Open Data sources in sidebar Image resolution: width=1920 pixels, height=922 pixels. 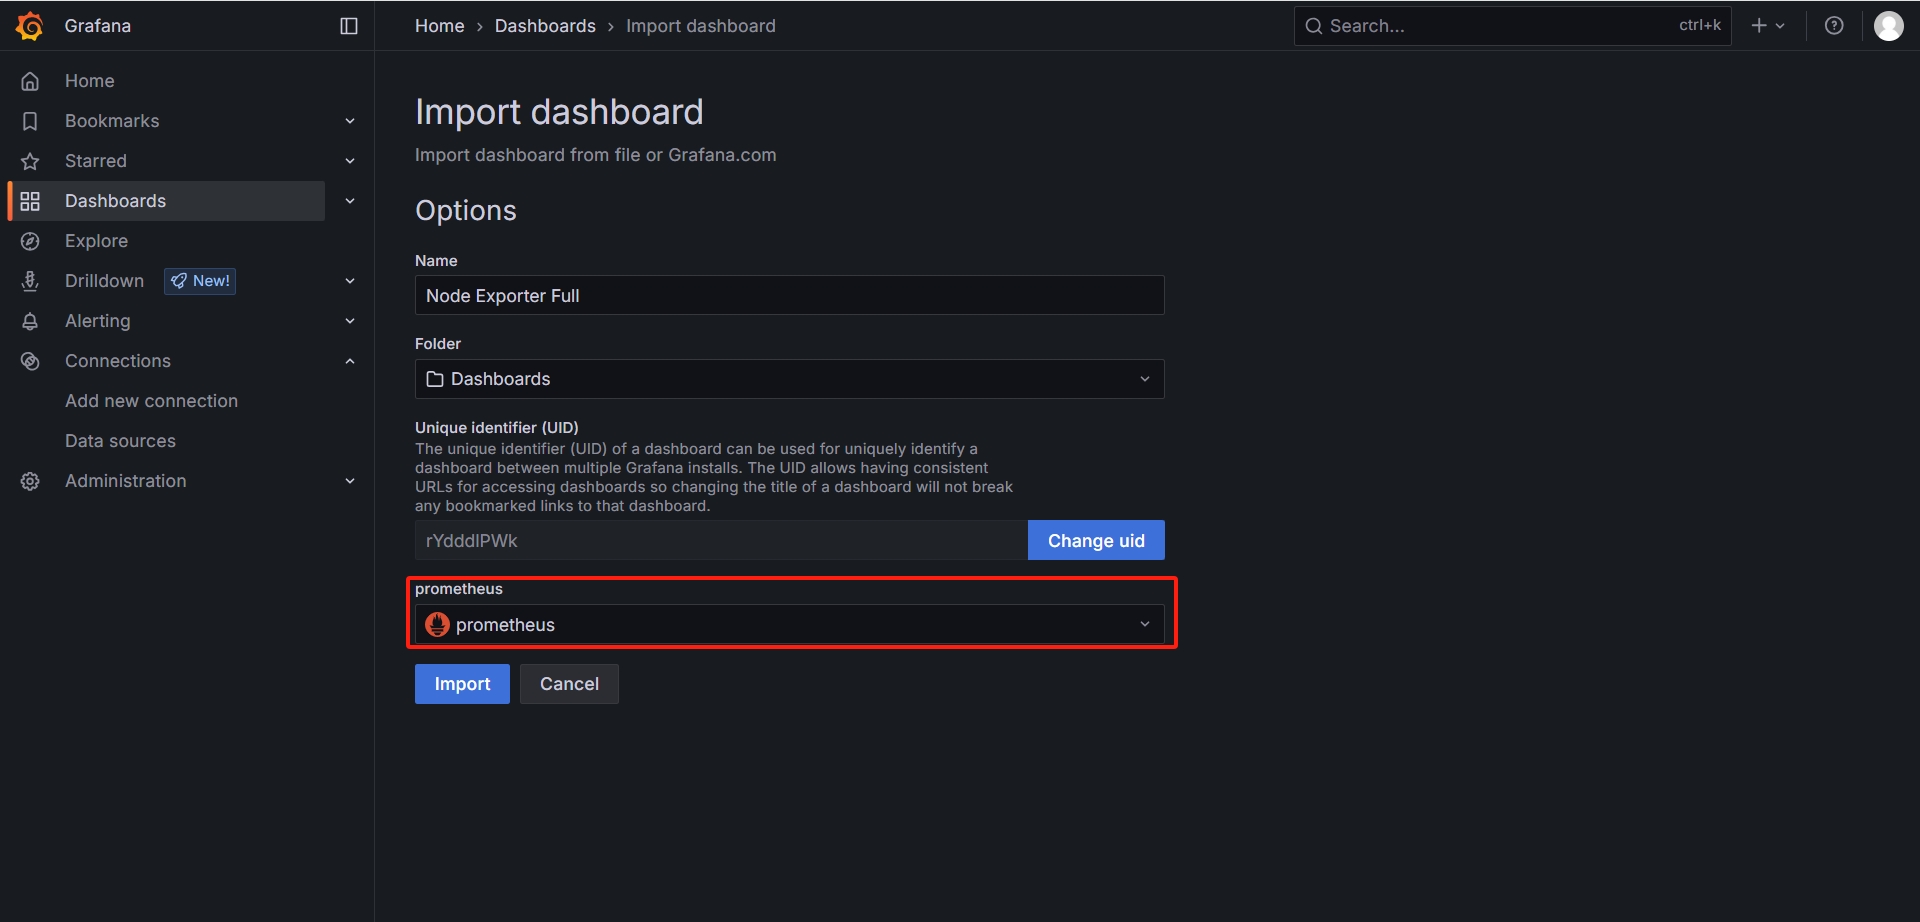point(120,441)
